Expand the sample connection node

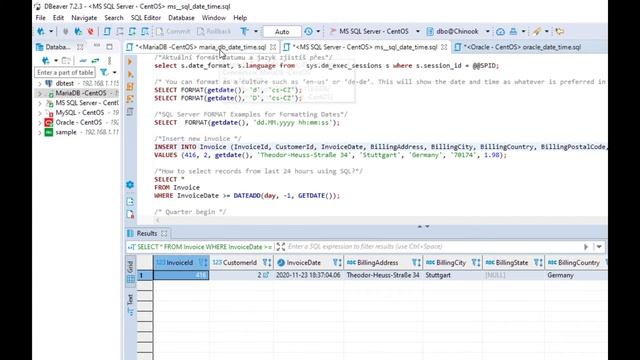(40, 133)
